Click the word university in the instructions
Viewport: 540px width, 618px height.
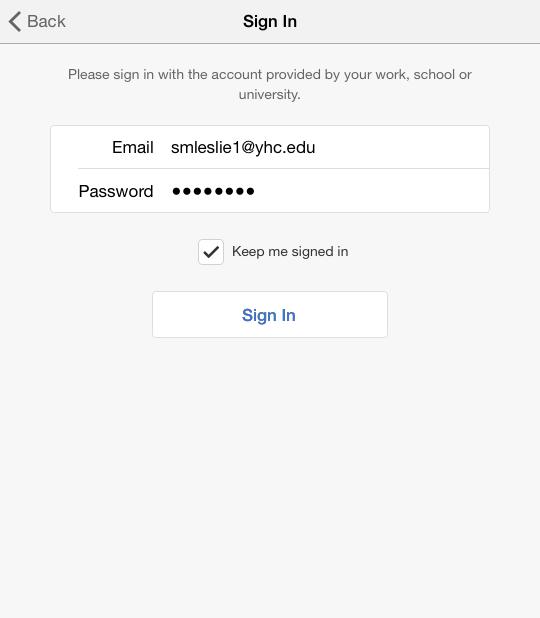tap(268, 95)
